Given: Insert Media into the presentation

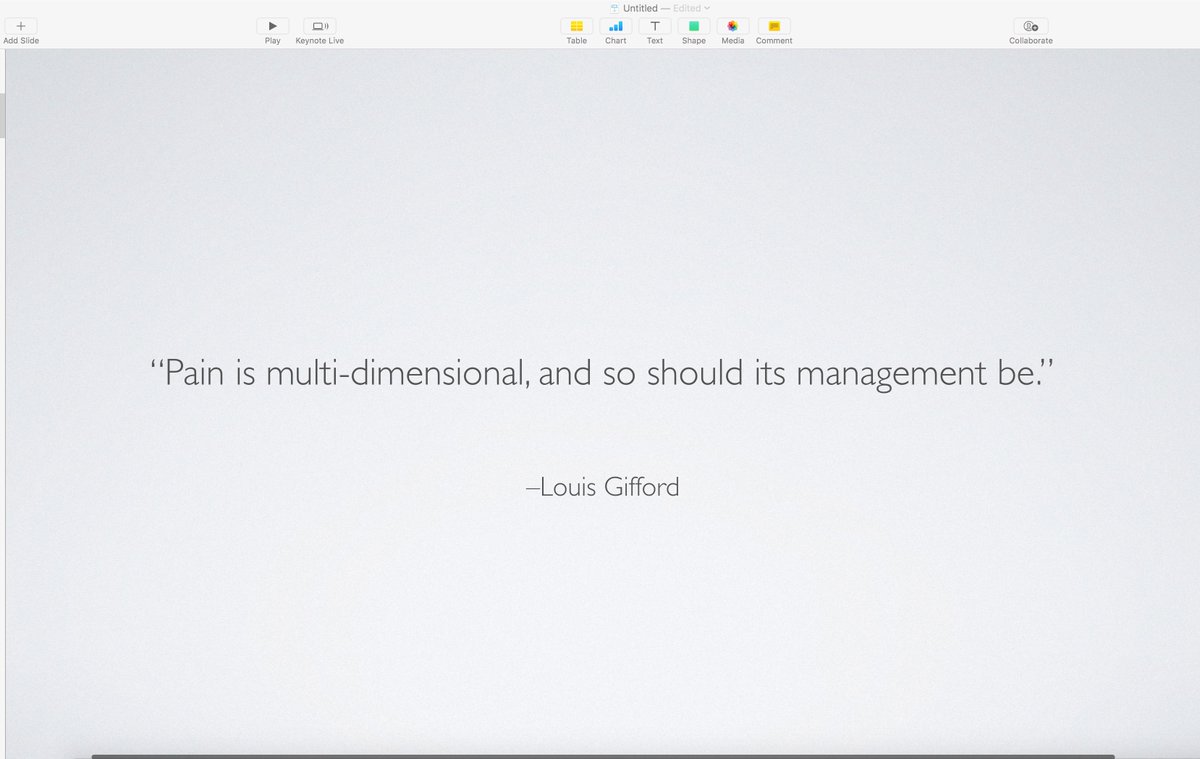Looking at the screenshot, I should point(732,27).
